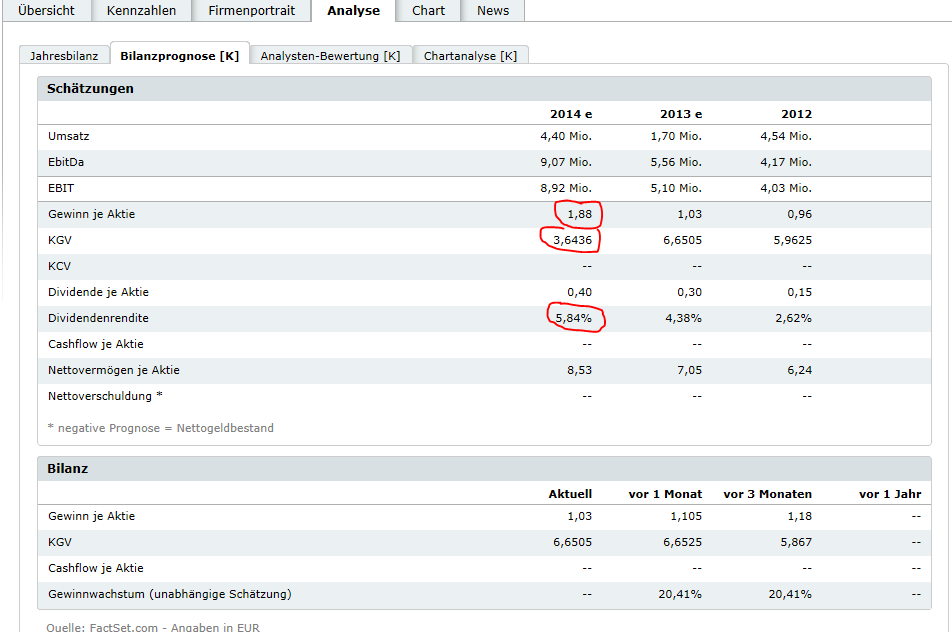Open the Analysten-Bewertung [K] sub-tab
952x632 pixels.
pos(330,56)
